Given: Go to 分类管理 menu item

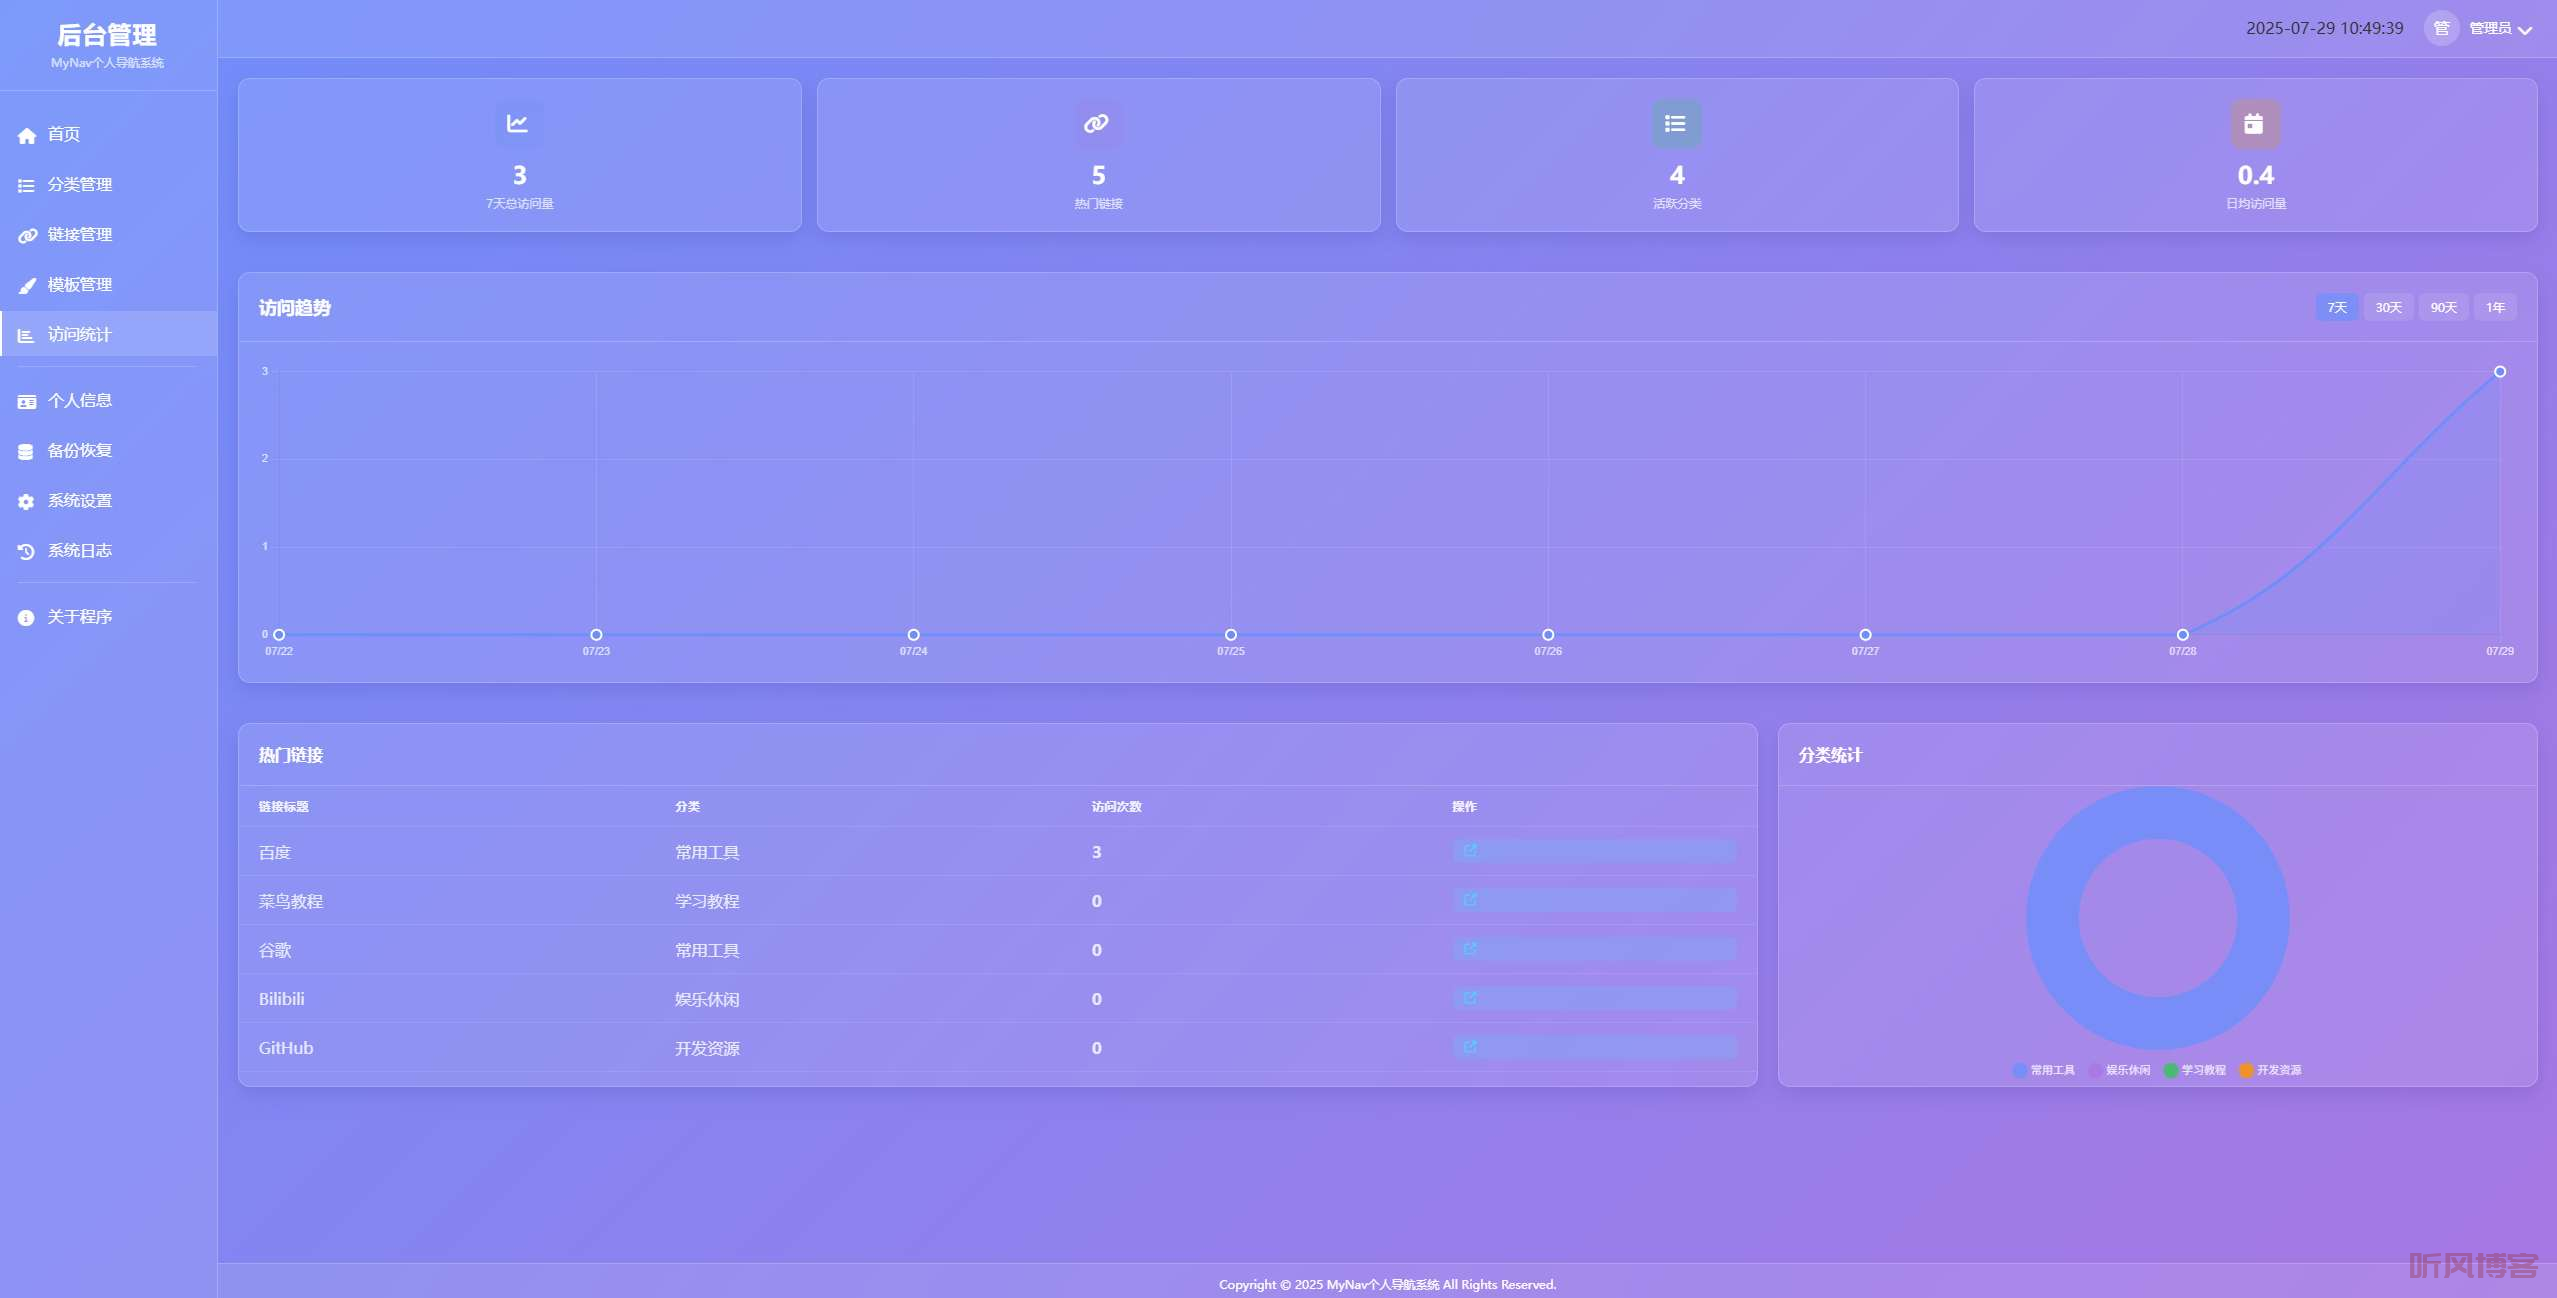Looking at the screenshot, I should click(79, 185).
